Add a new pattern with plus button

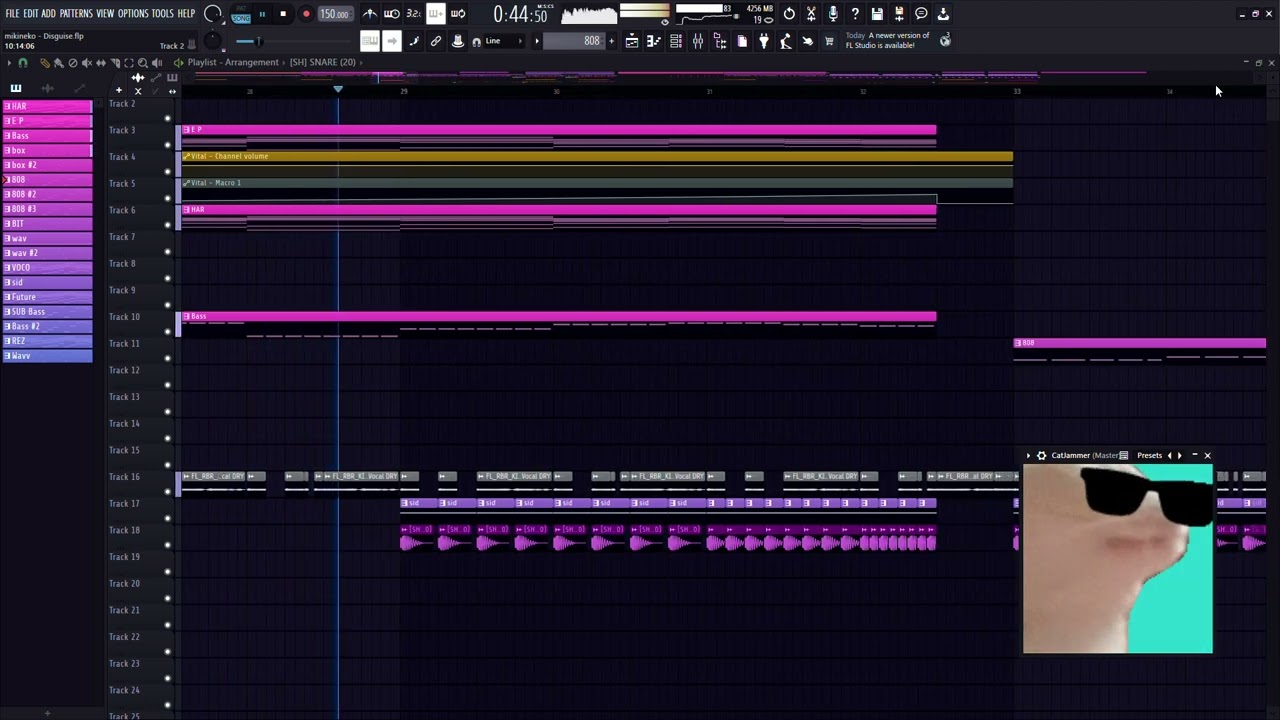click(612, 41)
